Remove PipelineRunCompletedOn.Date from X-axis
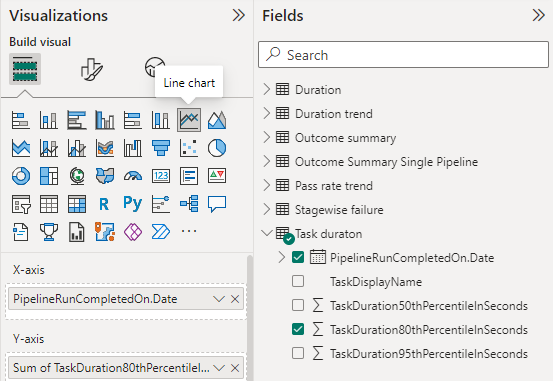 [x=235, y=299]
